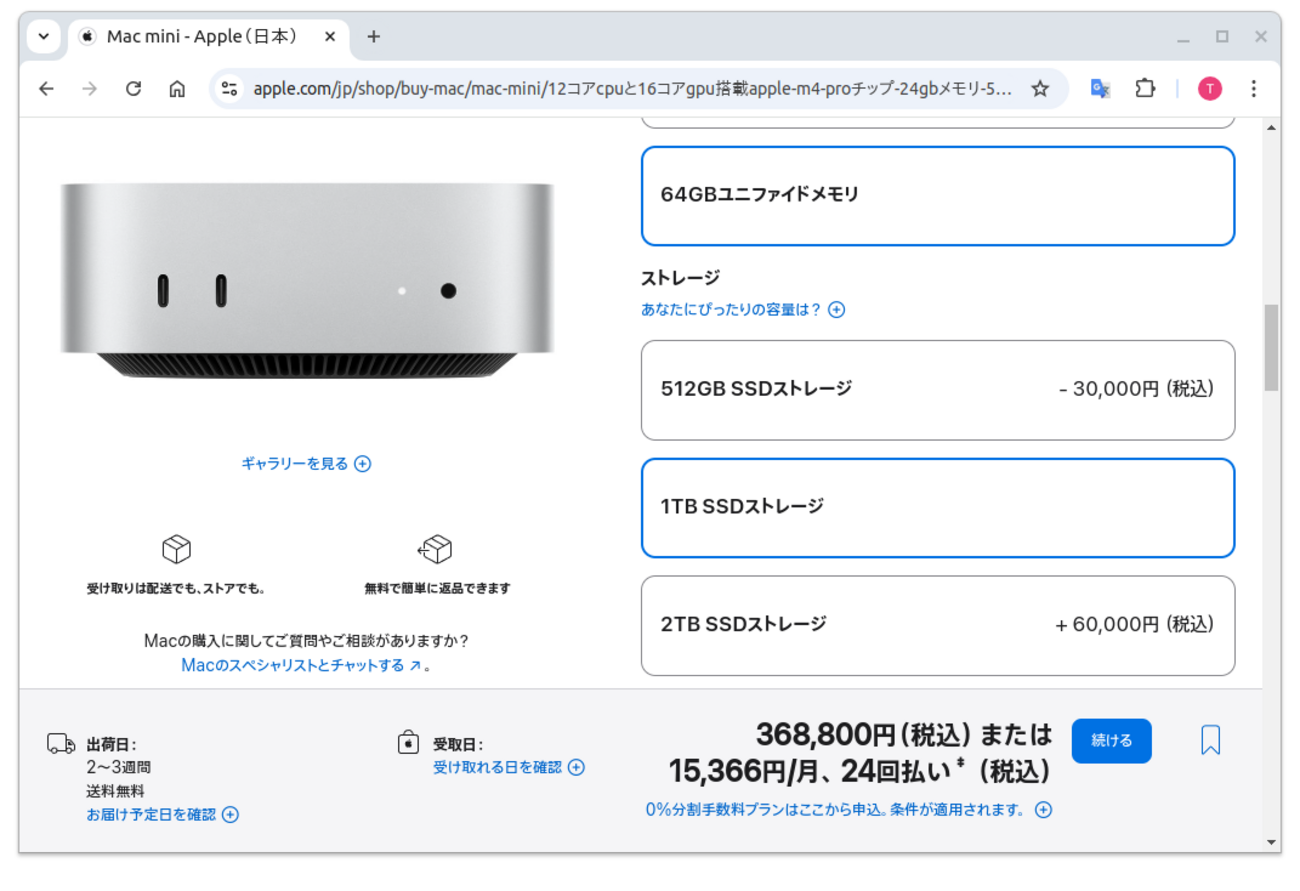Choose 512GB SSD storage option
Screen dimensions: 1300x891
(938, 390)
